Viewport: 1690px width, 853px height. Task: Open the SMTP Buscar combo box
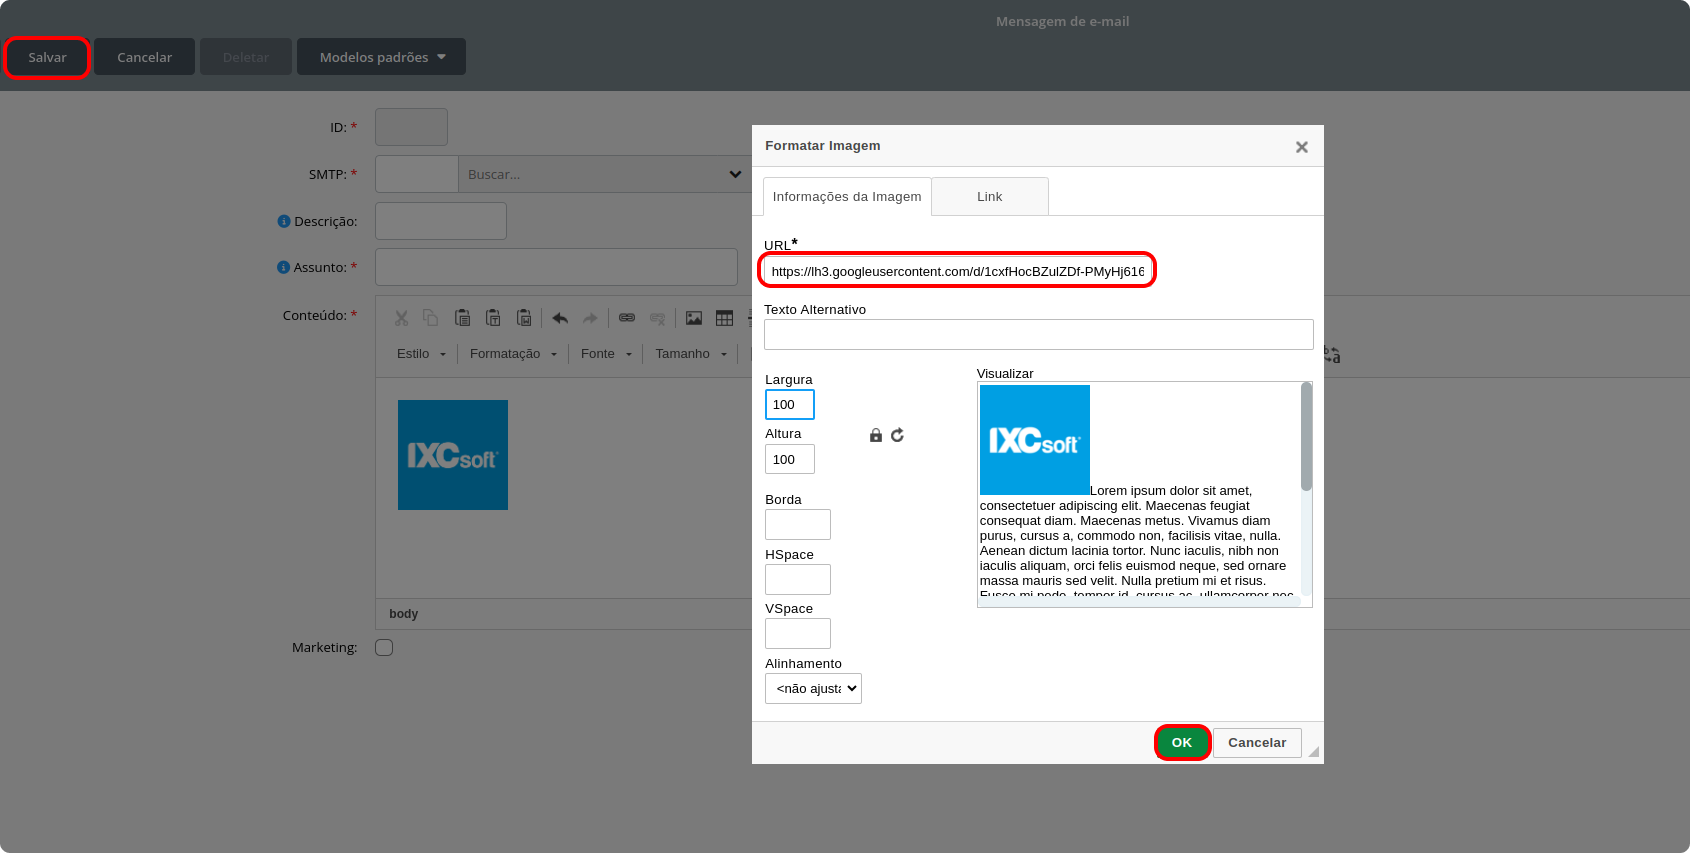[605, 174]
